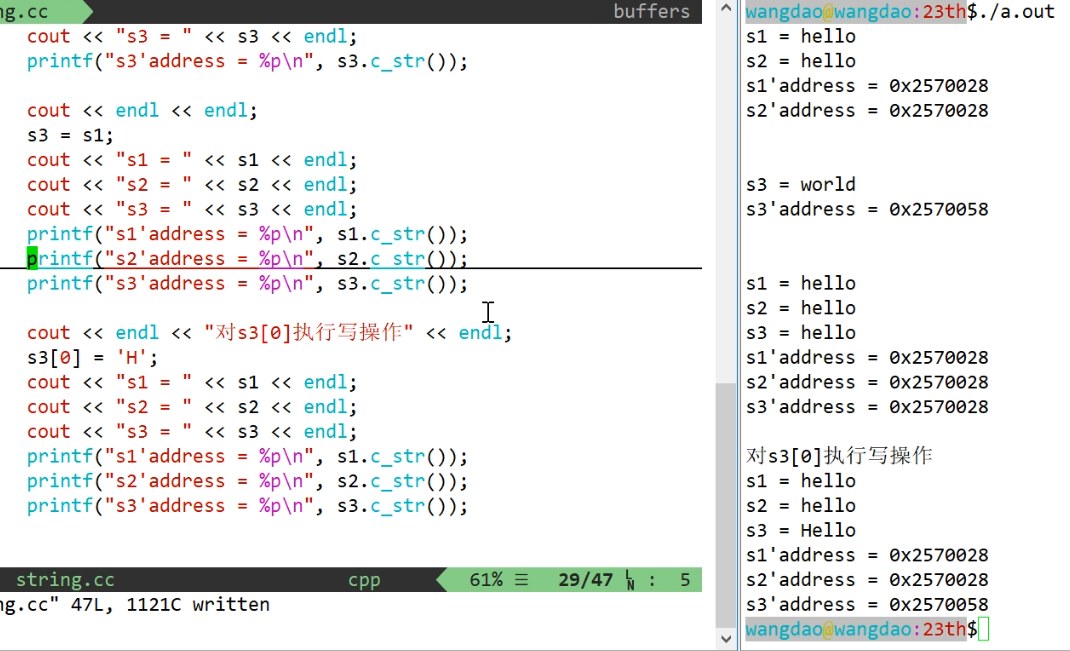Click the hamburger lines icon in the status line
The height and width of the screenshot is (651, 1070).
[x=521, y=579]
